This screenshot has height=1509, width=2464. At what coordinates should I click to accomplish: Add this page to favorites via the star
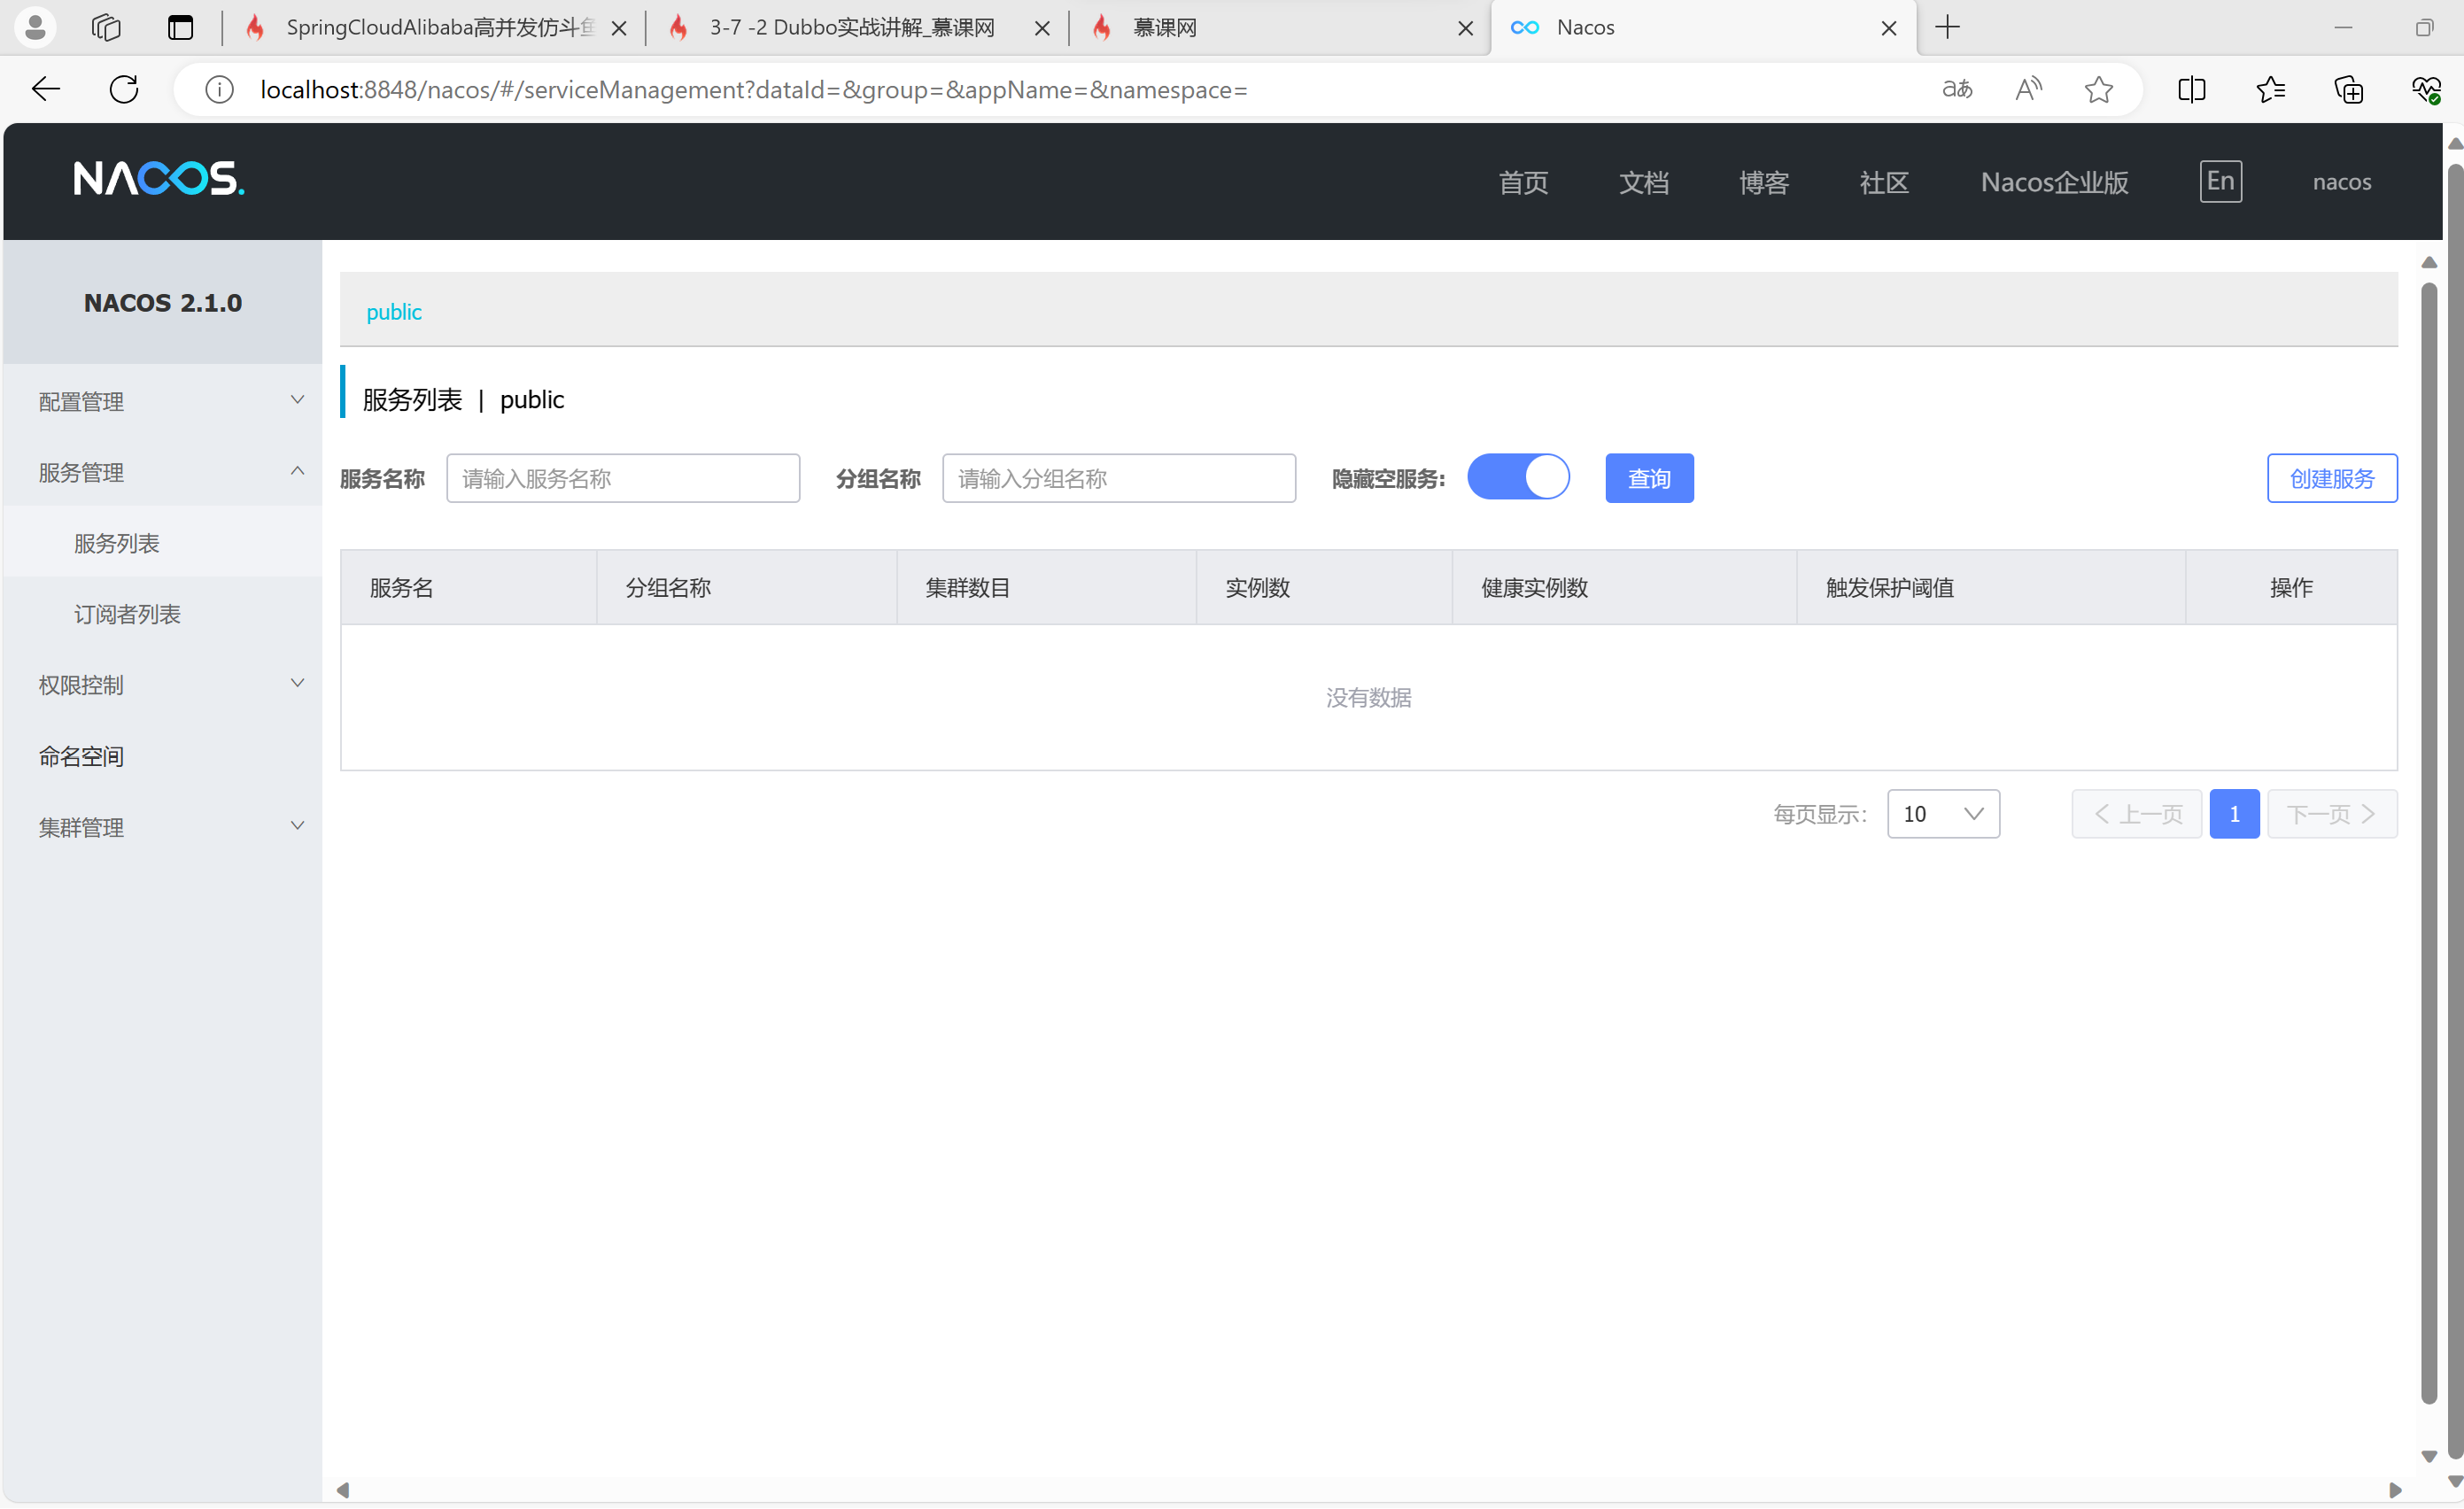click(x=2098, y=89)
